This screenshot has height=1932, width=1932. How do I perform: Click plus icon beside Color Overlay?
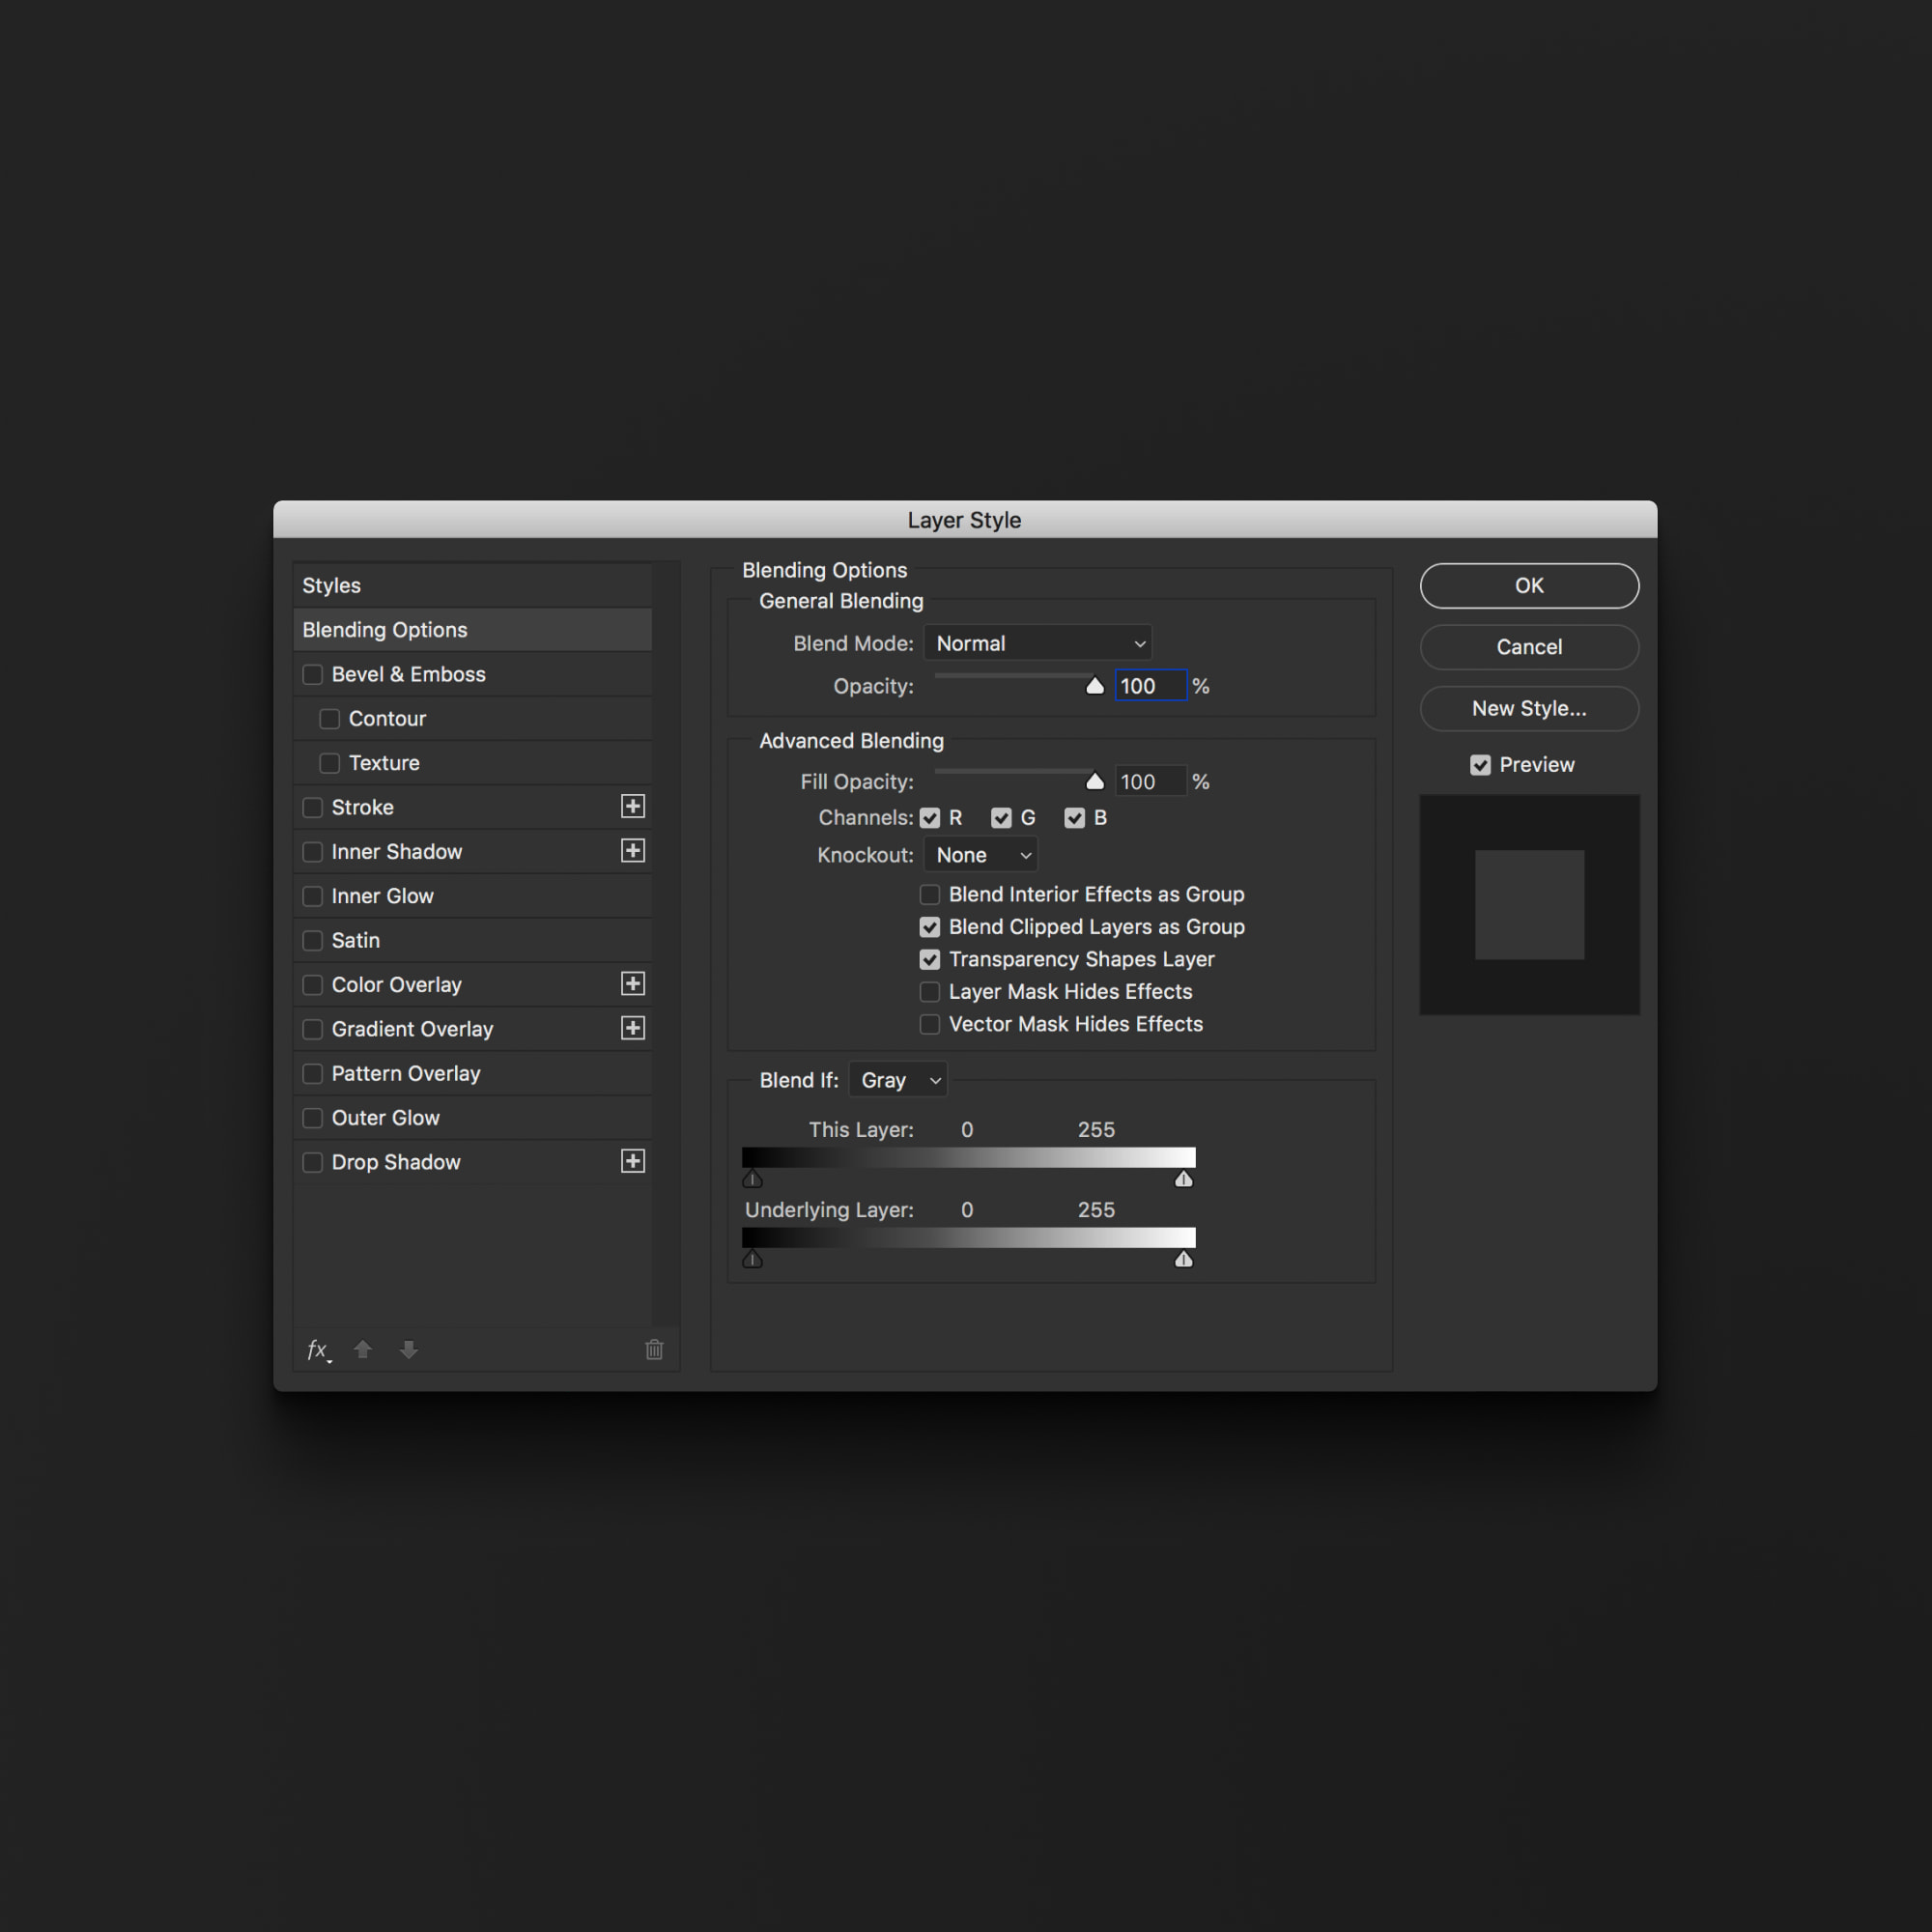[x=632, y=984]
